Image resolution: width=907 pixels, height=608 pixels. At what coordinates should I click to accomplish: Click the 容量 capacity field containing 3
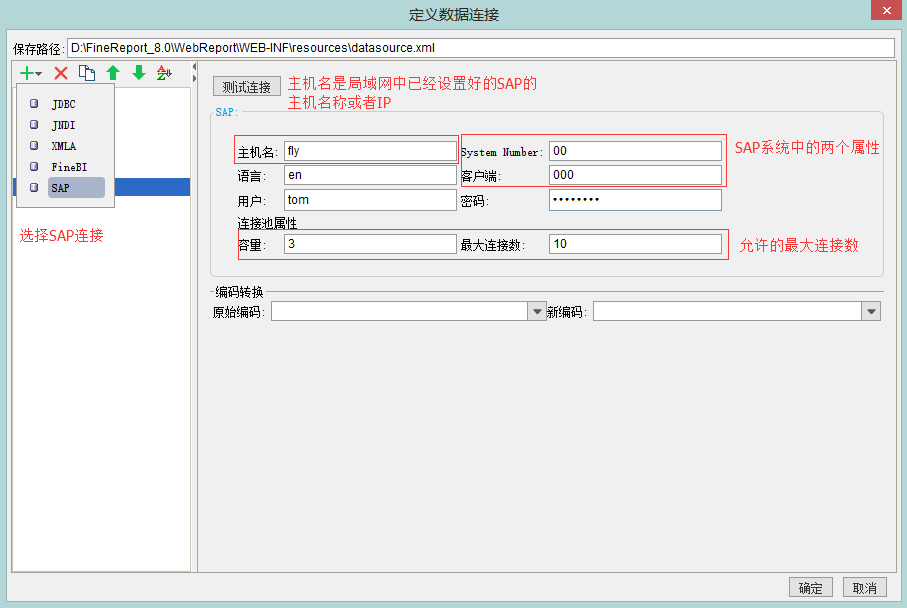pyautogui.click(x=370, y=244)
